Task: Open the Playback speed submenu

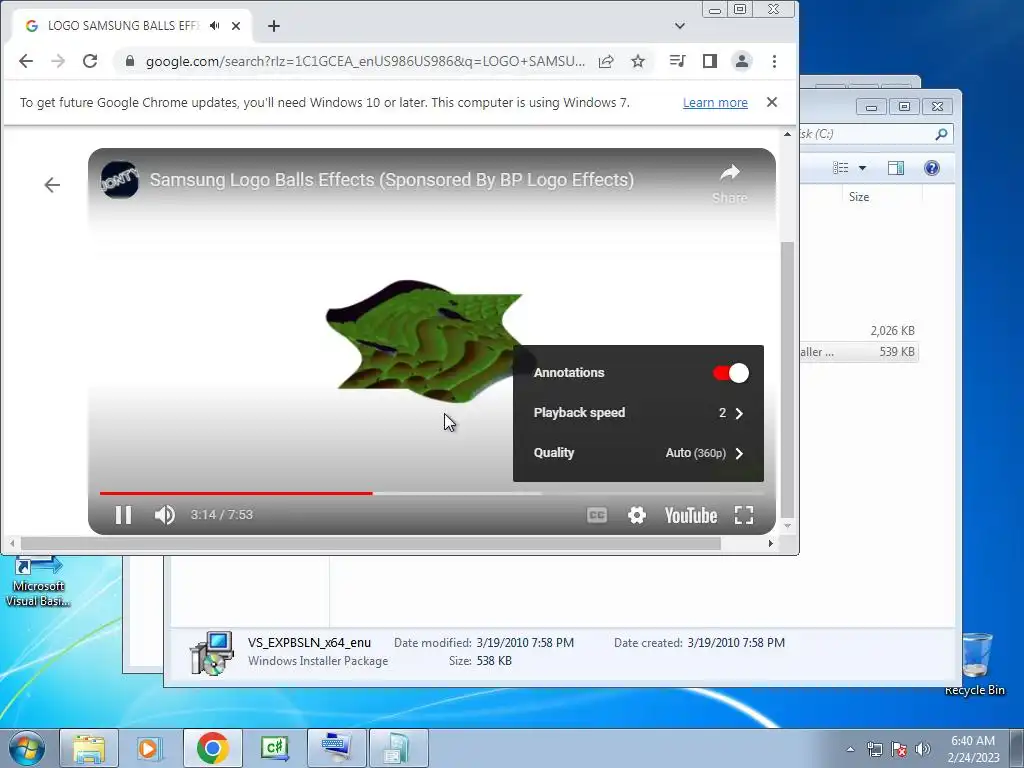Action: pos(638,413)
